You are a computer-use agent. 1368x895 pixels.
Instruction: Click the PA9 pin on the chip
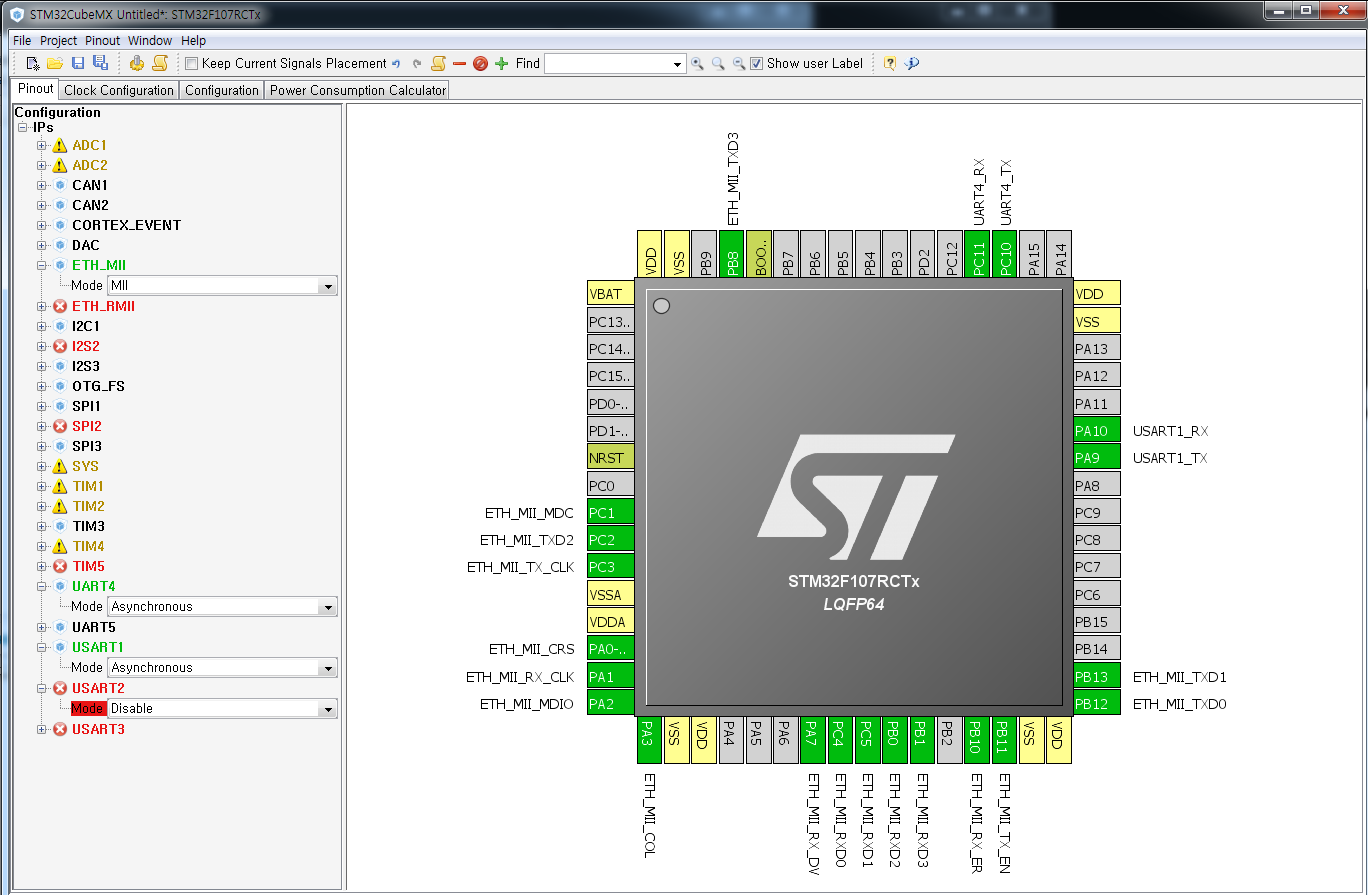coord(1097,458)
